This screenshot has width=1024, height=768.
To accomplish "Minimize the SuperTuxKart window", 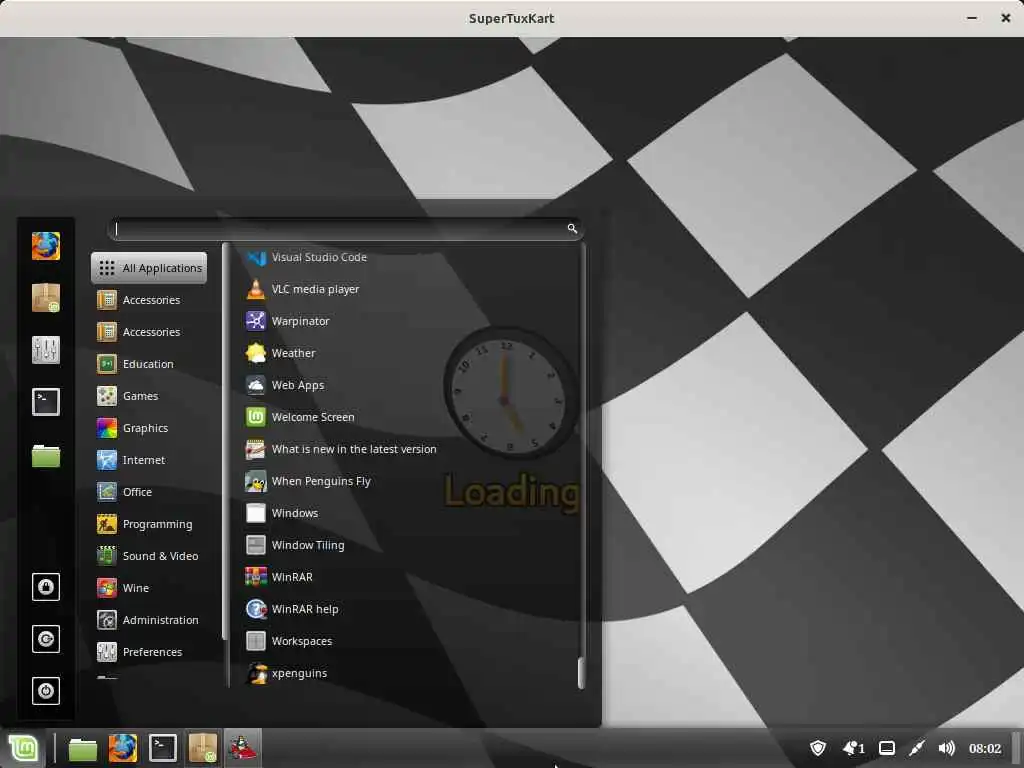I will click(x=972, y=18).
